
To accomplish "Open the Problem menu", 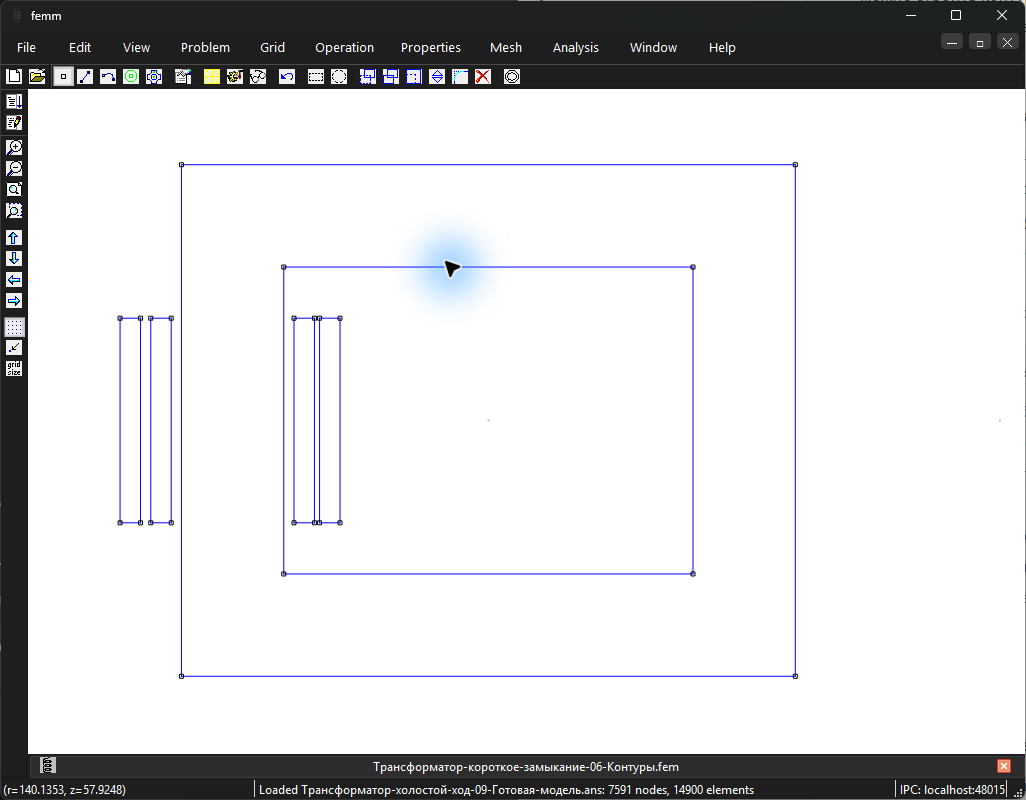I will pyautogui.click(x=205, y=48).
